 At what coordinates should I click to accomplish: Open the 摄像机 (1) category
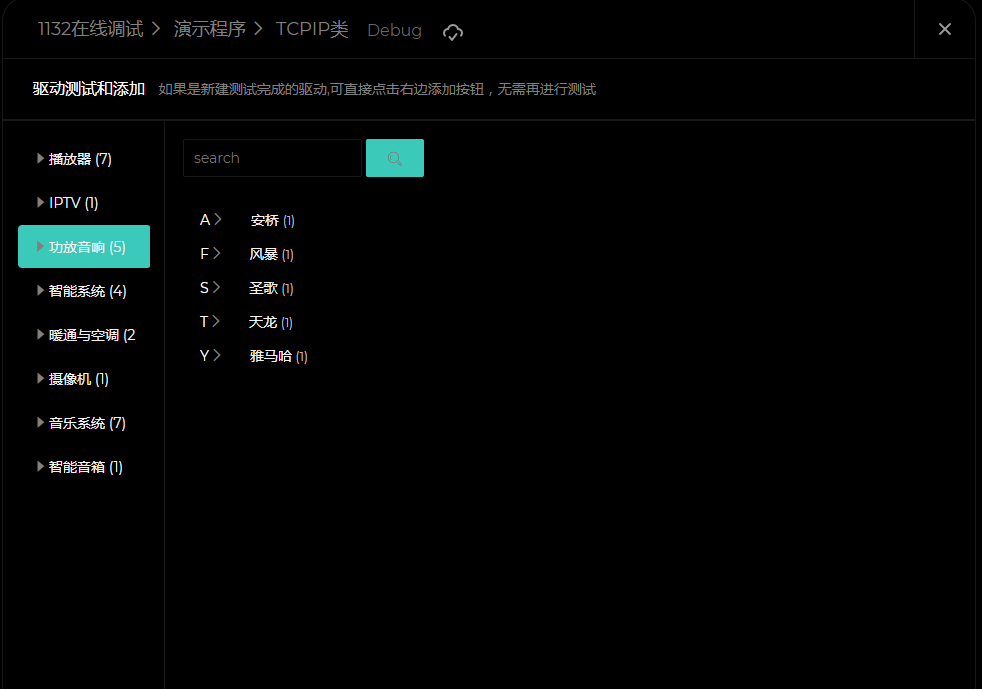(x=78, y=379)
